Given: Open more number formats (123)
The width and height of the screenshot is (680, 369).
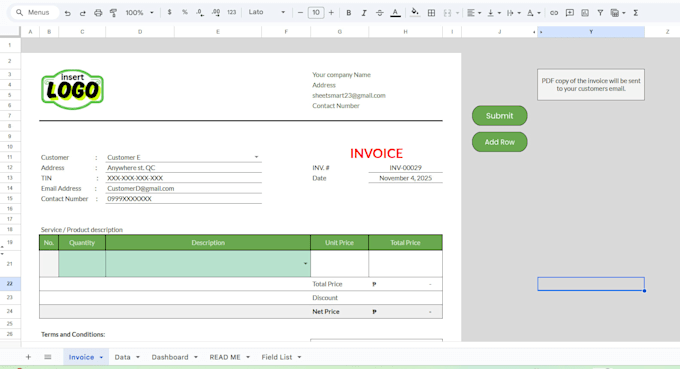Looking at the screenshot, I should tap(232, 13).
